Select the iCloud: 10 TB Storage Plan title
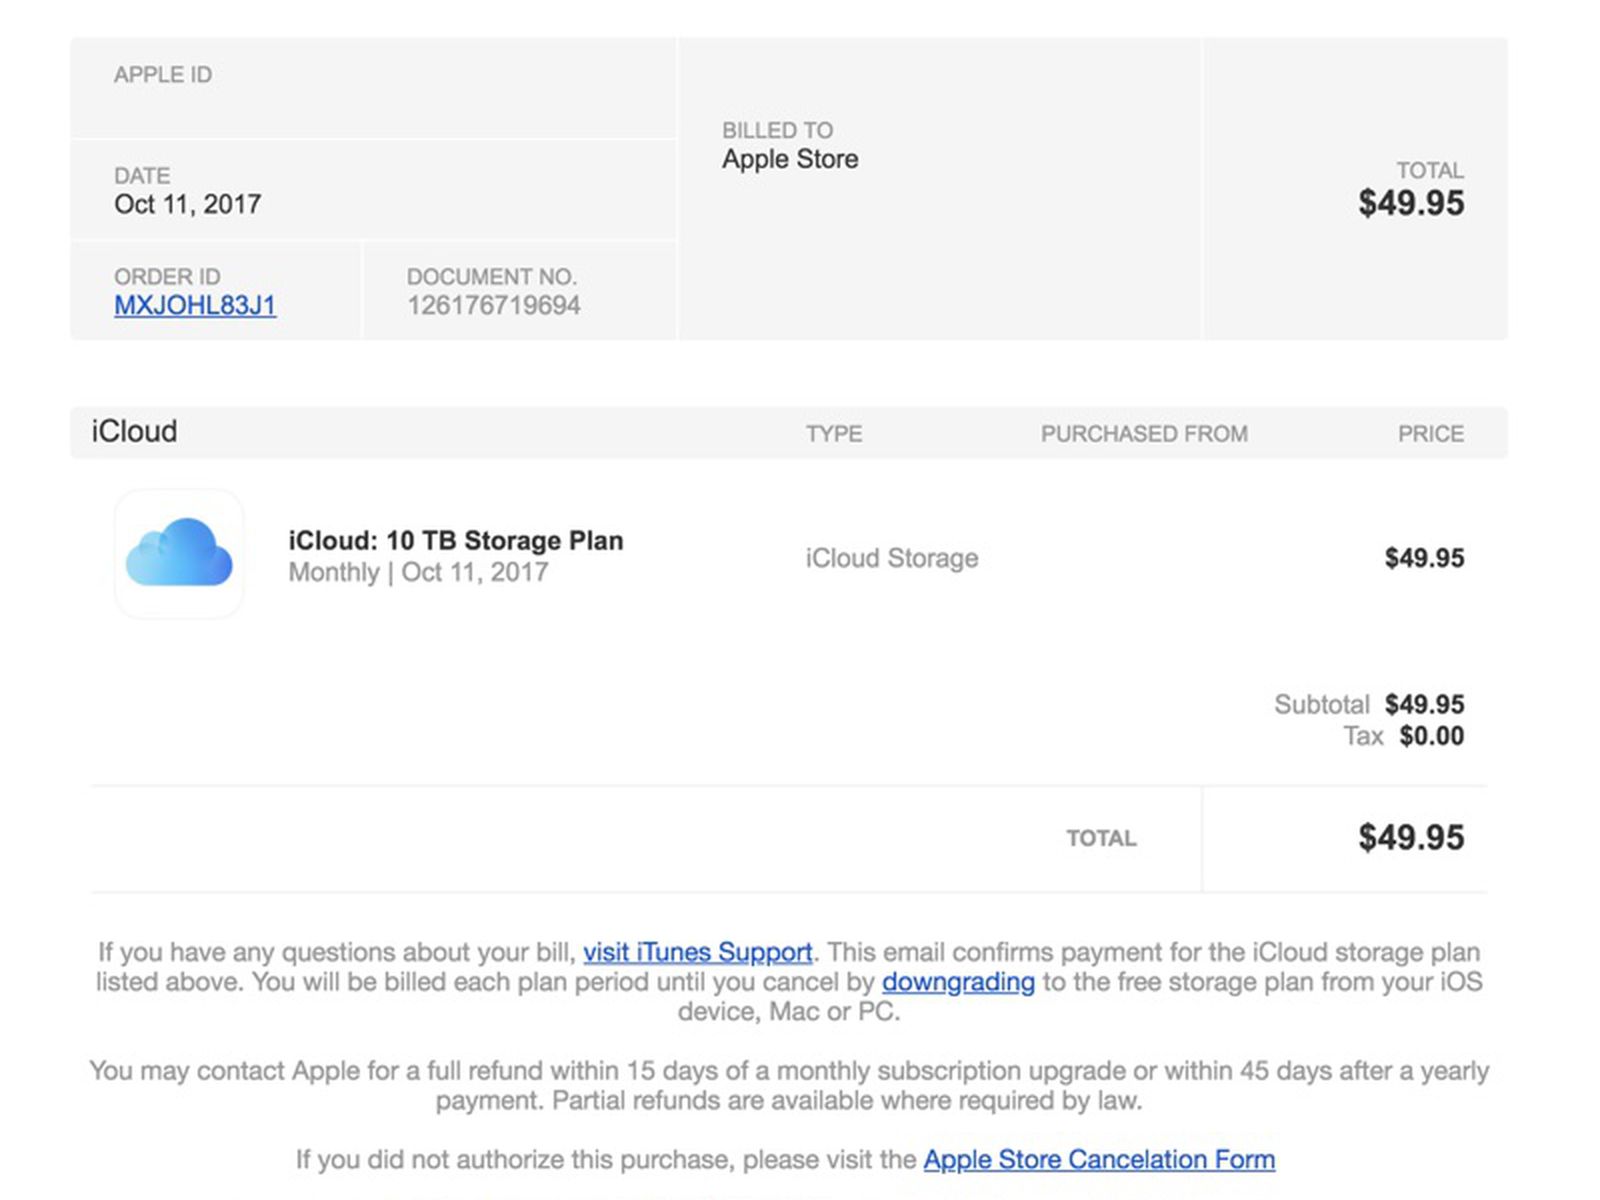This screenshot has width=1600, height=1200. click(455, 540)
